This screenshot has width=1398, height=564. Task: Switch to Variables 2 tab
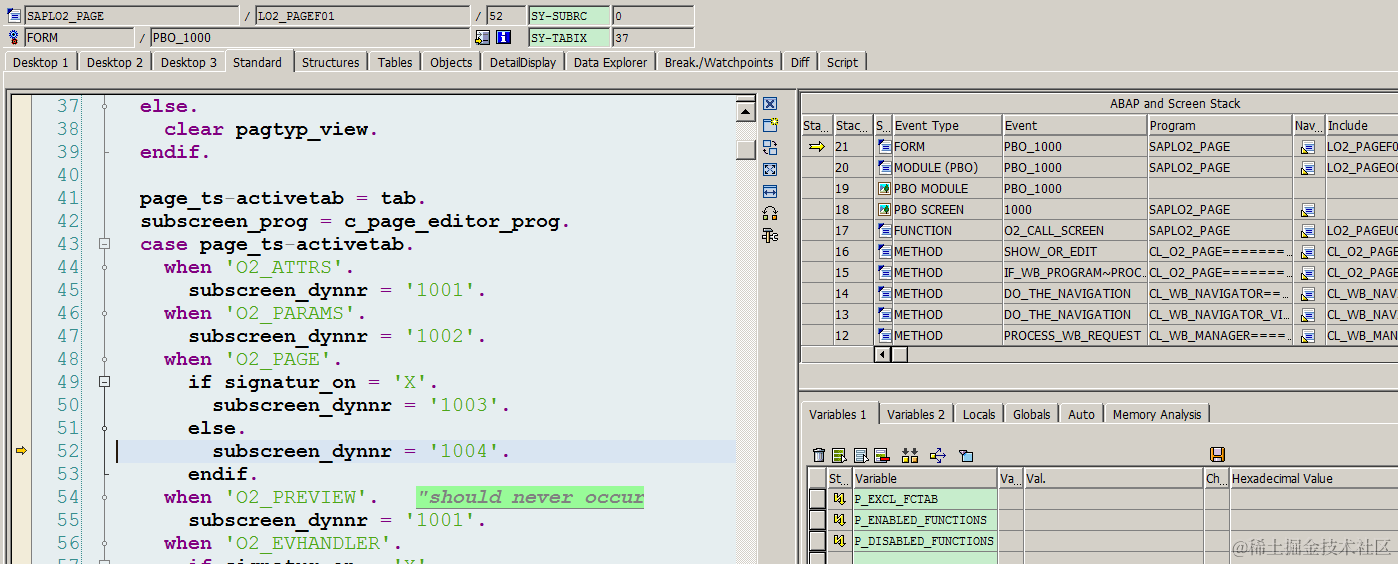(x=916, y=414)
